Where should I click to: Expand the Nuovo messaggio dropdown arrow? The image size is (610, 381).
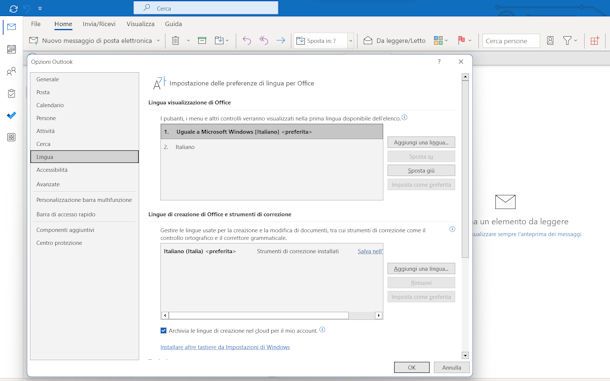[x=158, y=40]
